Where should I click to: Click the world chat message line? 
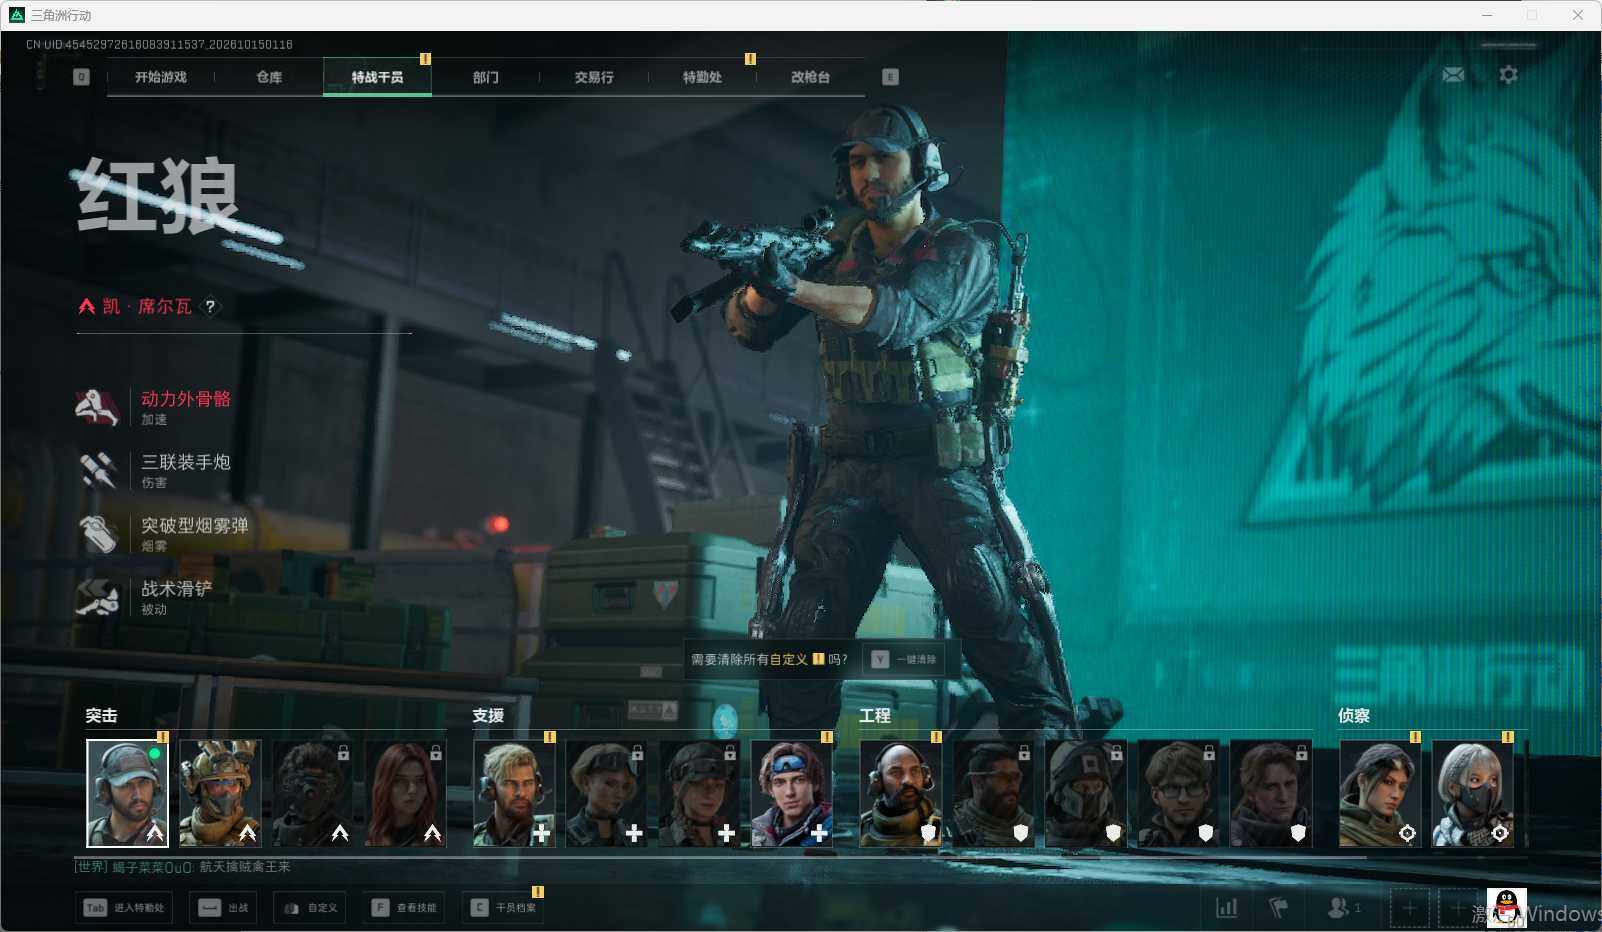click(183, 867)
